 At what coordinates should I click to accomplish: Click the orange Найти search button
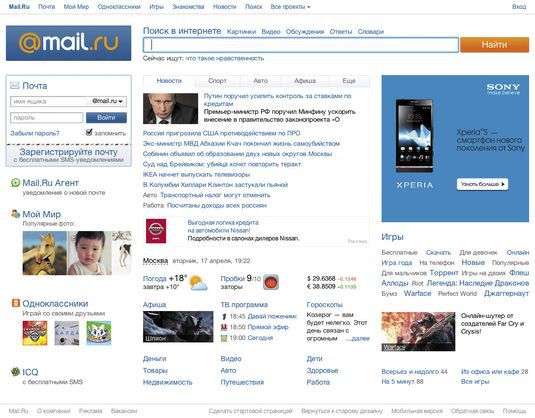point(494,45)
